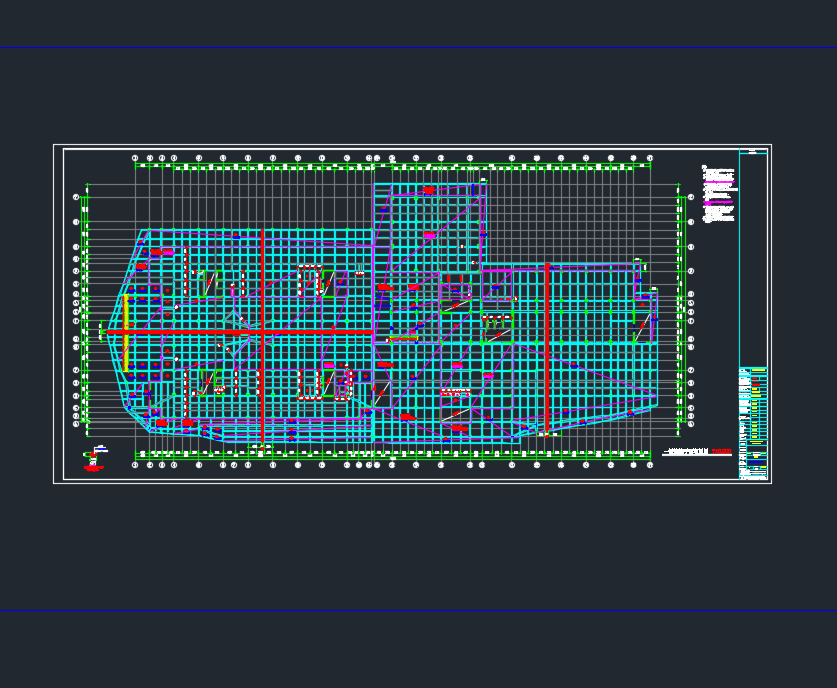Viewport: 837px width, 688px height.
Task: Click the header cell atop the title strip
Action: click(754, 151)
